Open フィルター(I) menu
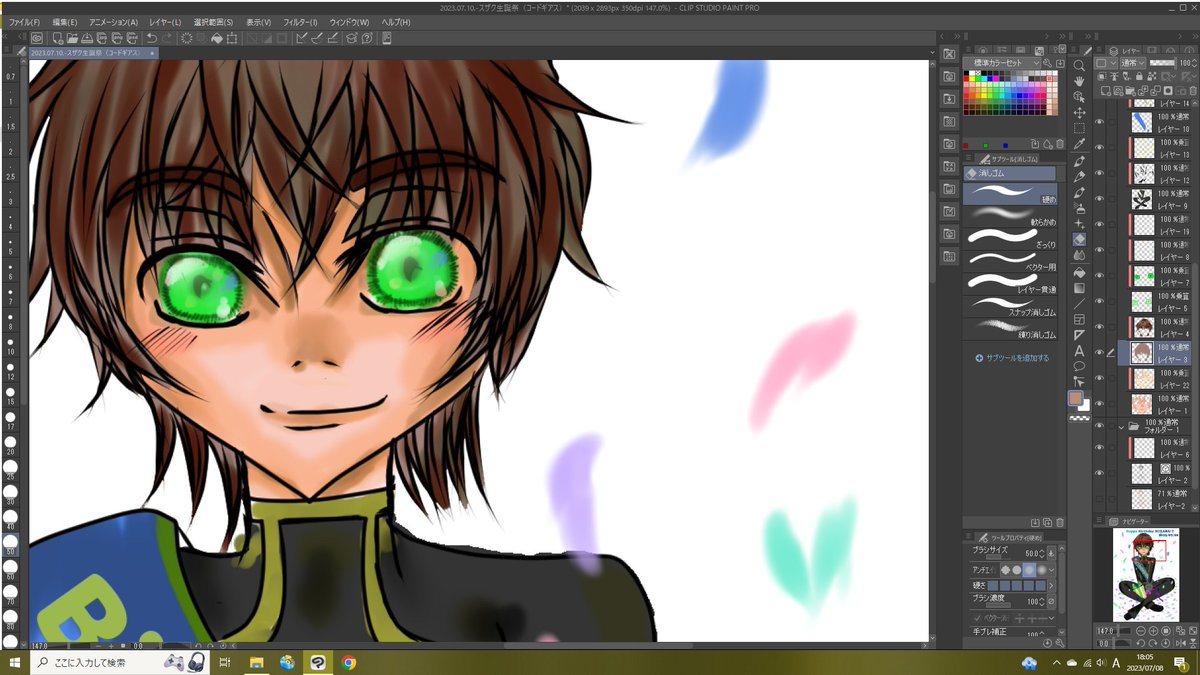 point(300,22)
